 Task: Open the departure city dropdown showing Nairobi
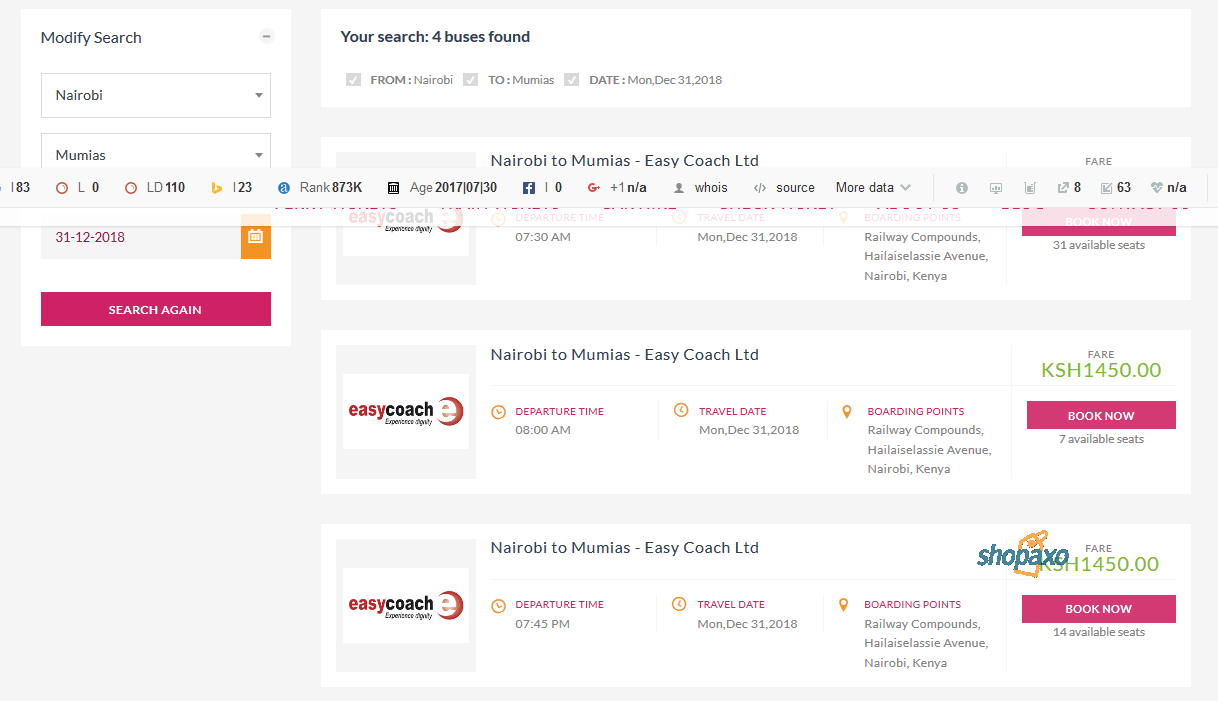tap(155, 95)
